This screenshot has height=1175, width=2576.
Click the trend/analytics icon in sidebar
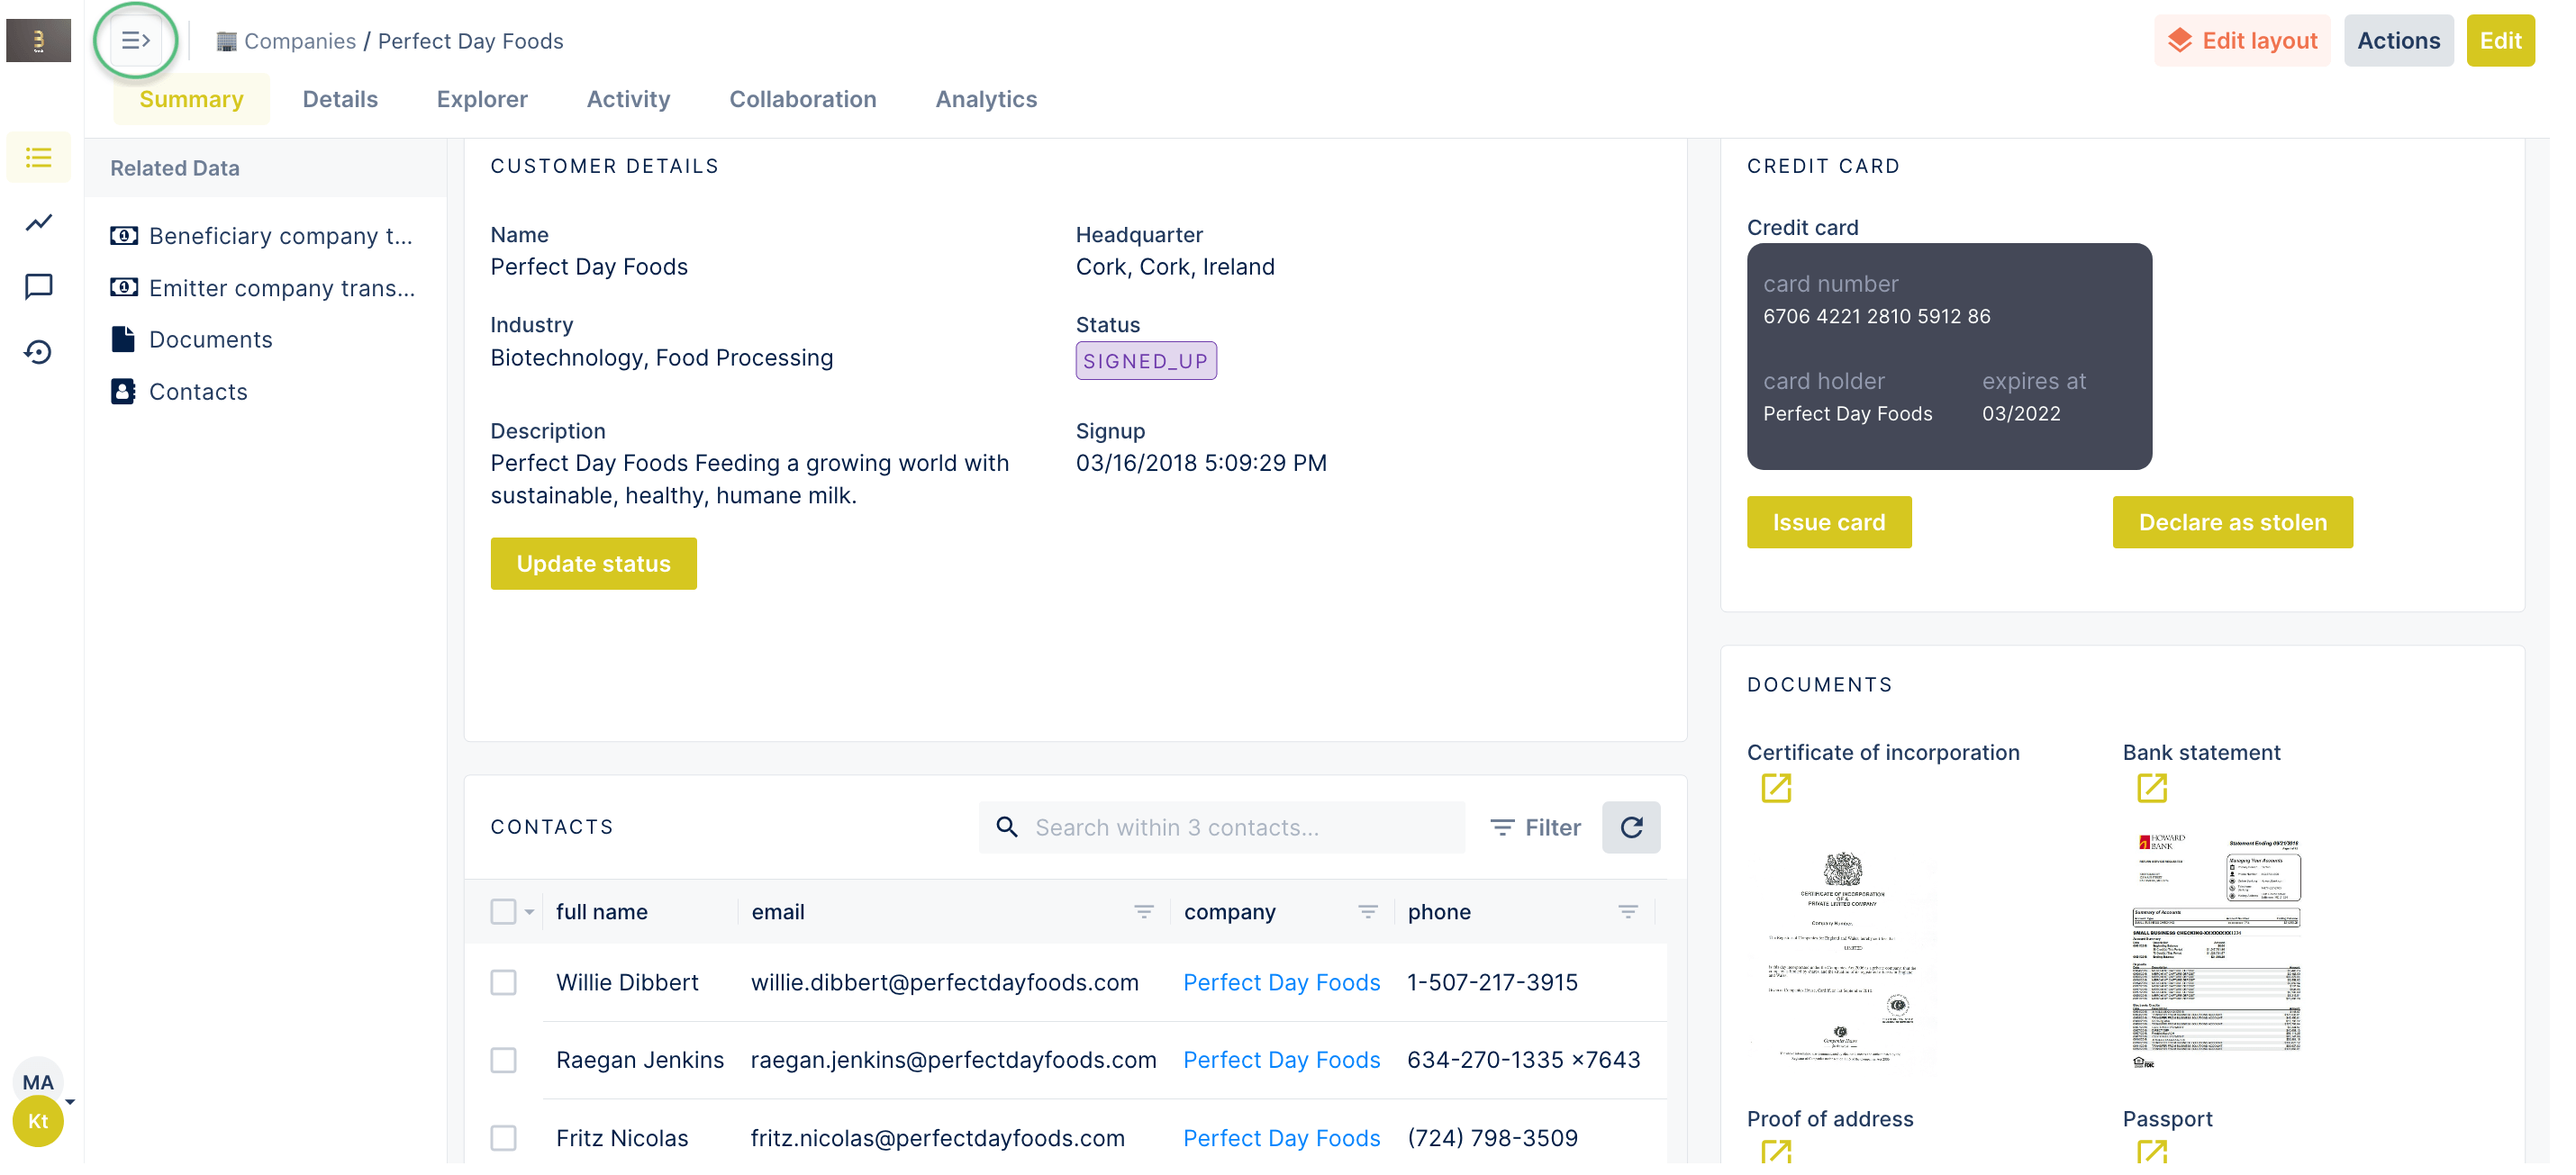pos(38,221)
